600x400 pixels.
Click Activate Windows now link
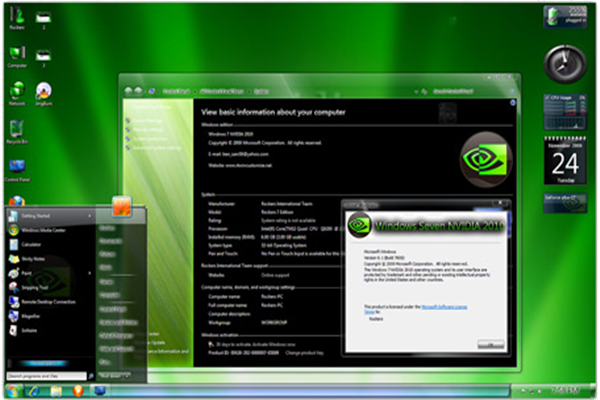(x=276, y=344)
